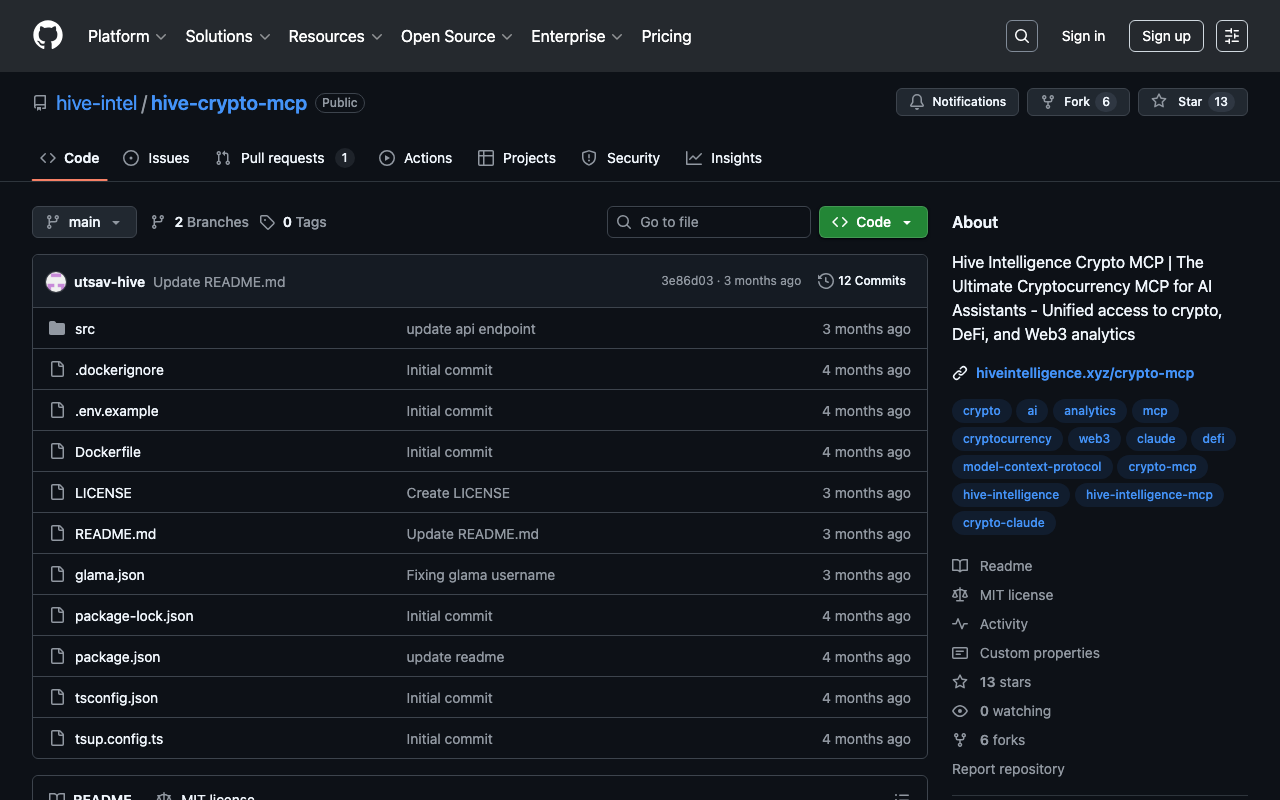Click the MIT license scale icon

[x=960, y=595]
